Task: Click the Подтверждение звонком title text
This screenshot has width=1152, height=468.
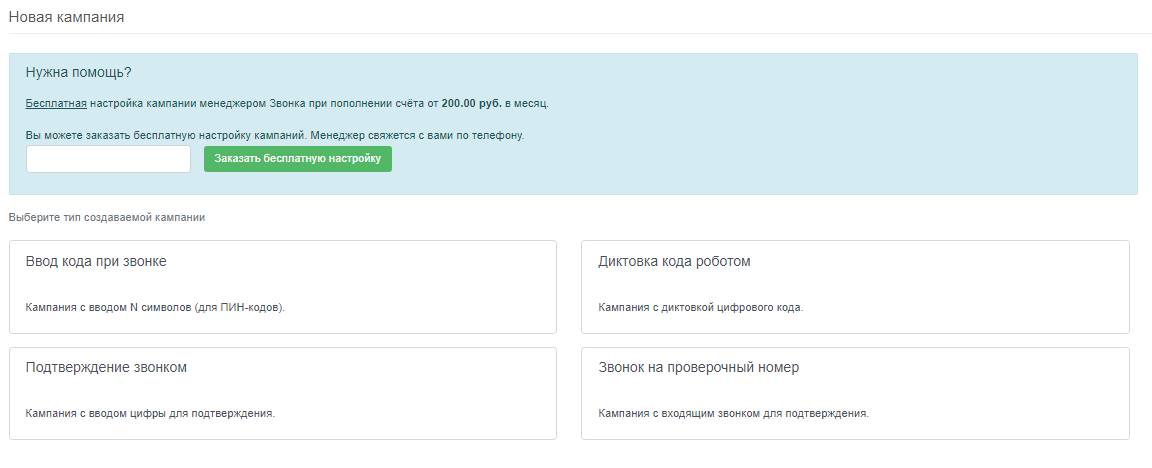Action: (x=107, y=367)
